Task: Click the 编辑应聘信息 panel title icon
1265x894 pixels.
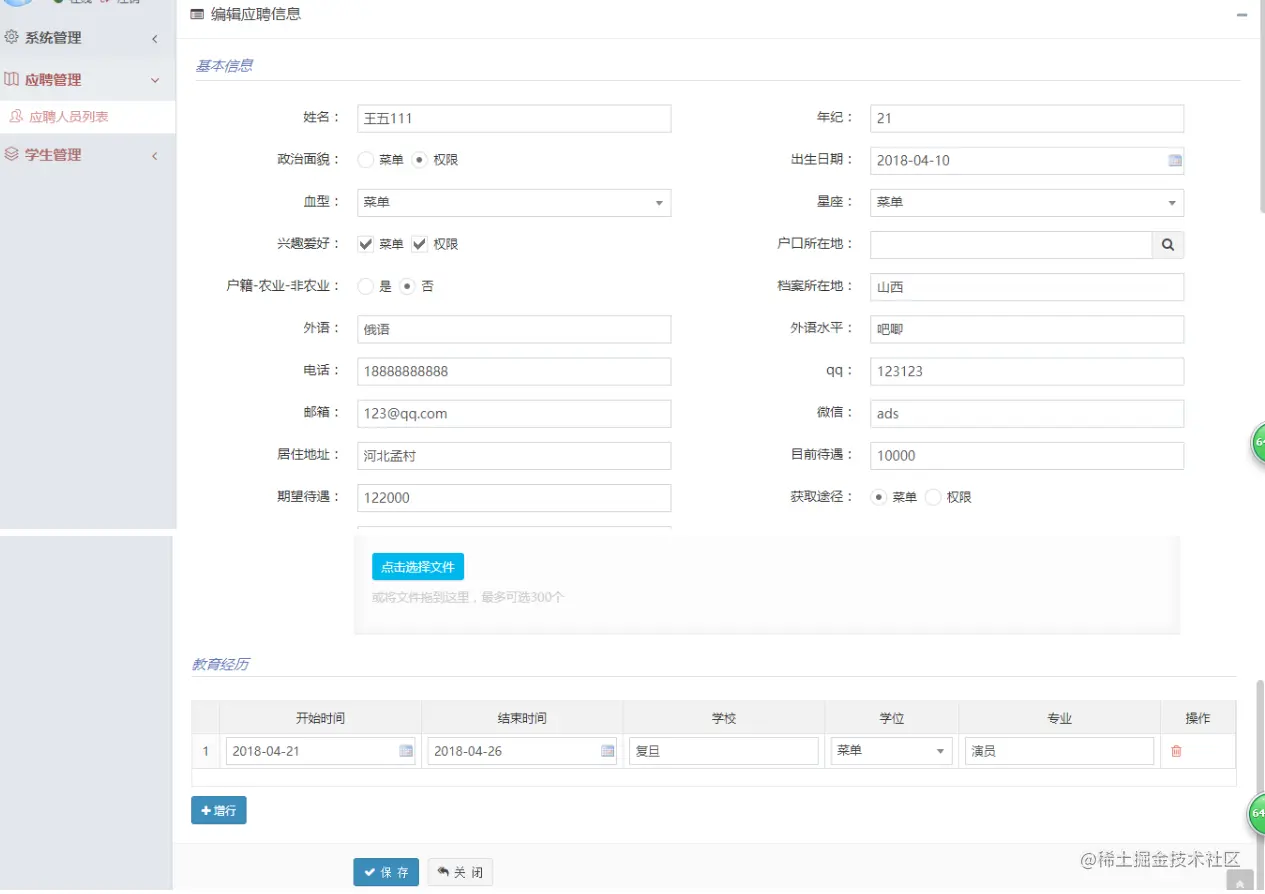Action: [197, 15]
